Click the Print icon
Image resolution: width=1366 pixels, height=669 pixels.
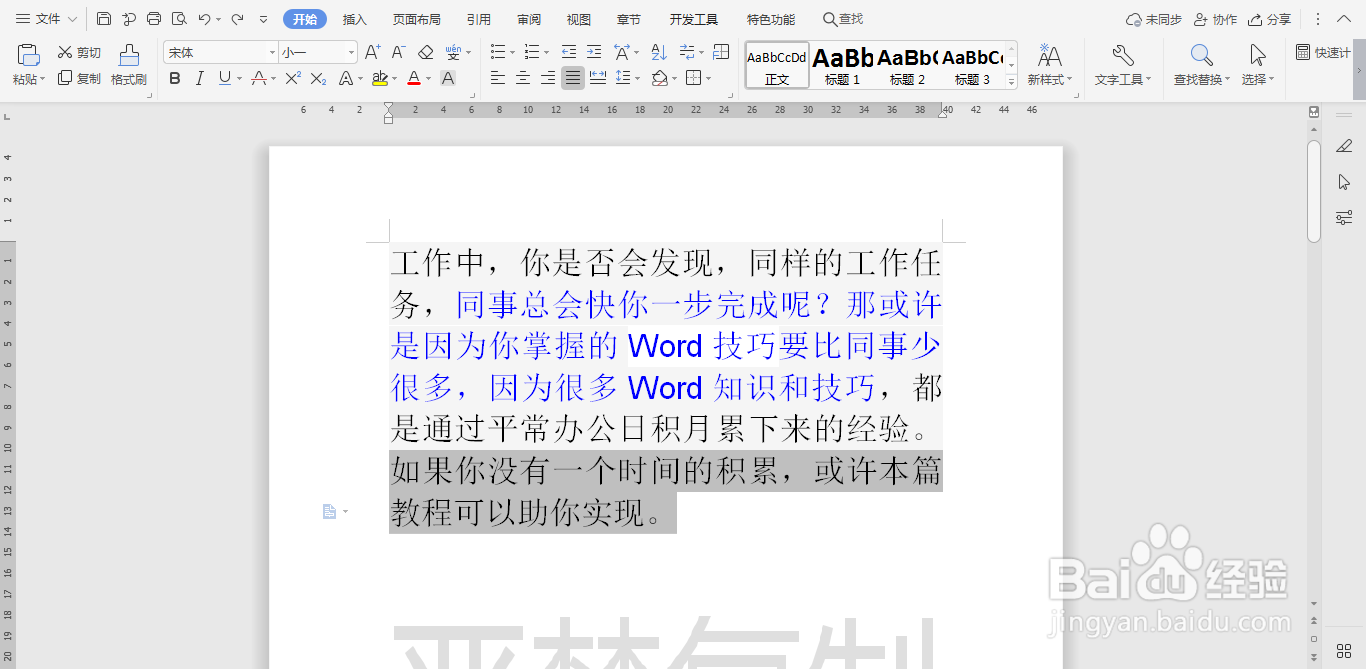click(x=154, y=19)
